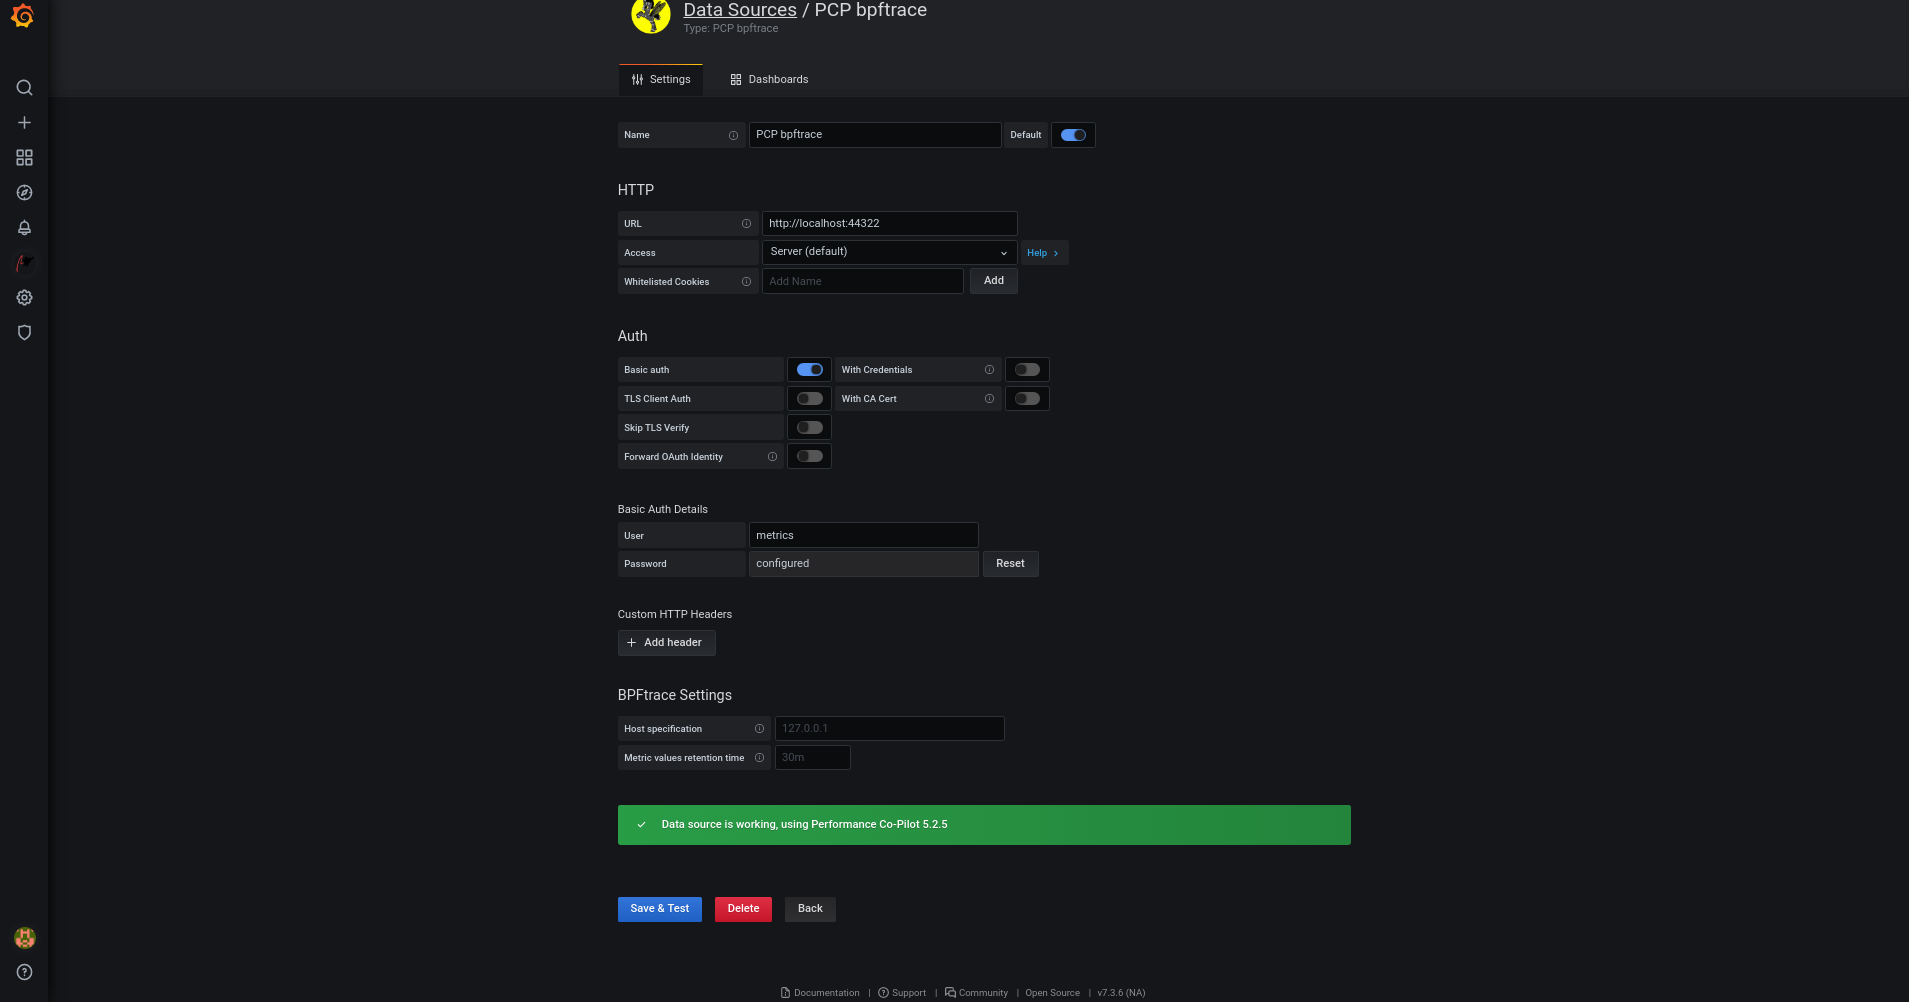Open the Help question mark icon
This screenshot has width=1909, height=1002.
point(24,972)
